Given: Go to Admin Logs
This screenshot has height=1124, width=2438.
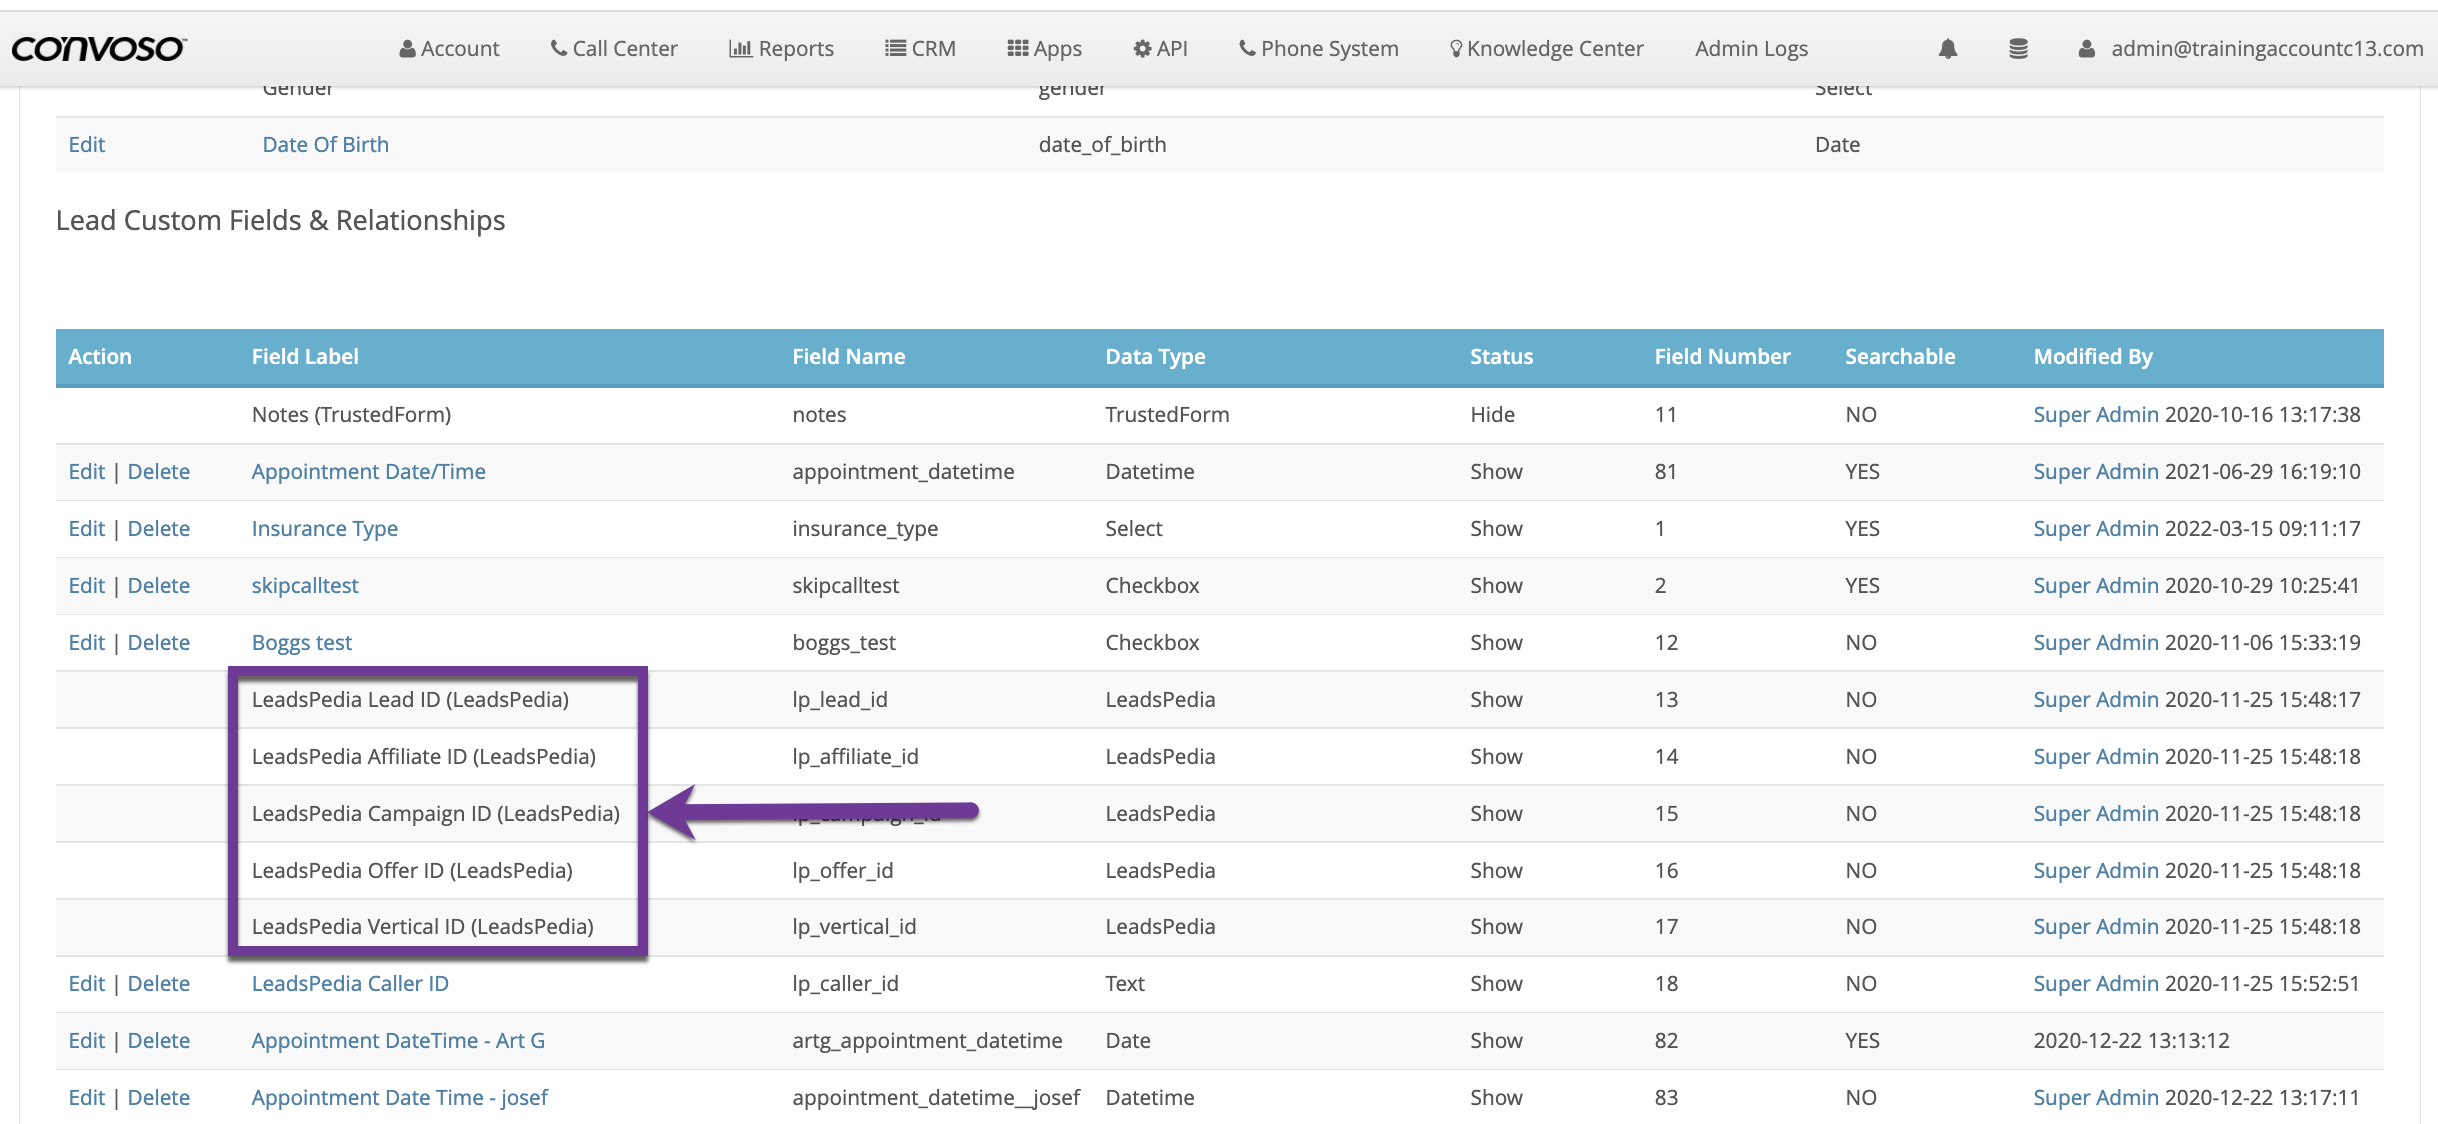Looking at the screenshot, I should click(1751, 48).
